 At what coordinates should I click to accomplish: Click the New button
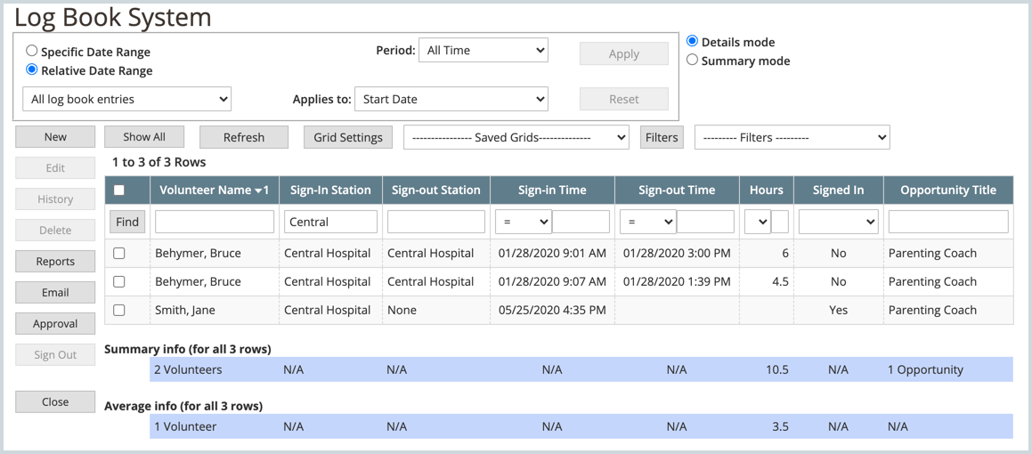click(x=55, y=137)
